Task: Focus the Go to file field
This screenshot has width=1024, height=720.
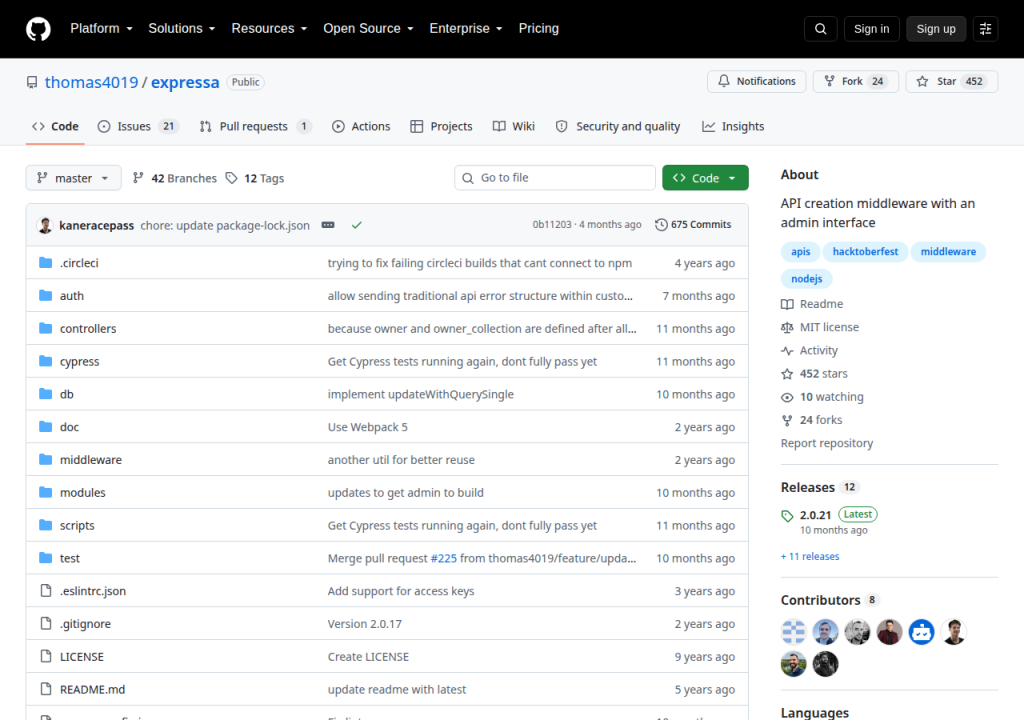Action: pyautogui.click(x=555, y=178)
